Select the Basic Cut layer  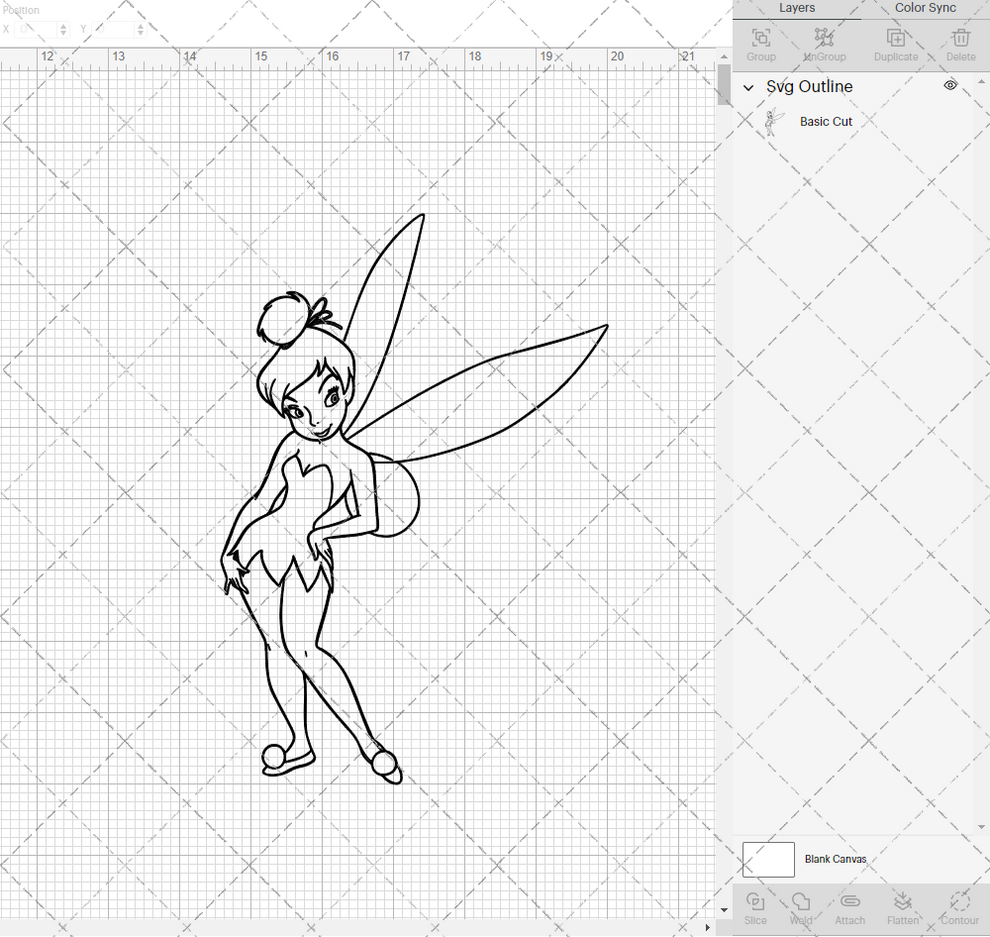(826, 121)
